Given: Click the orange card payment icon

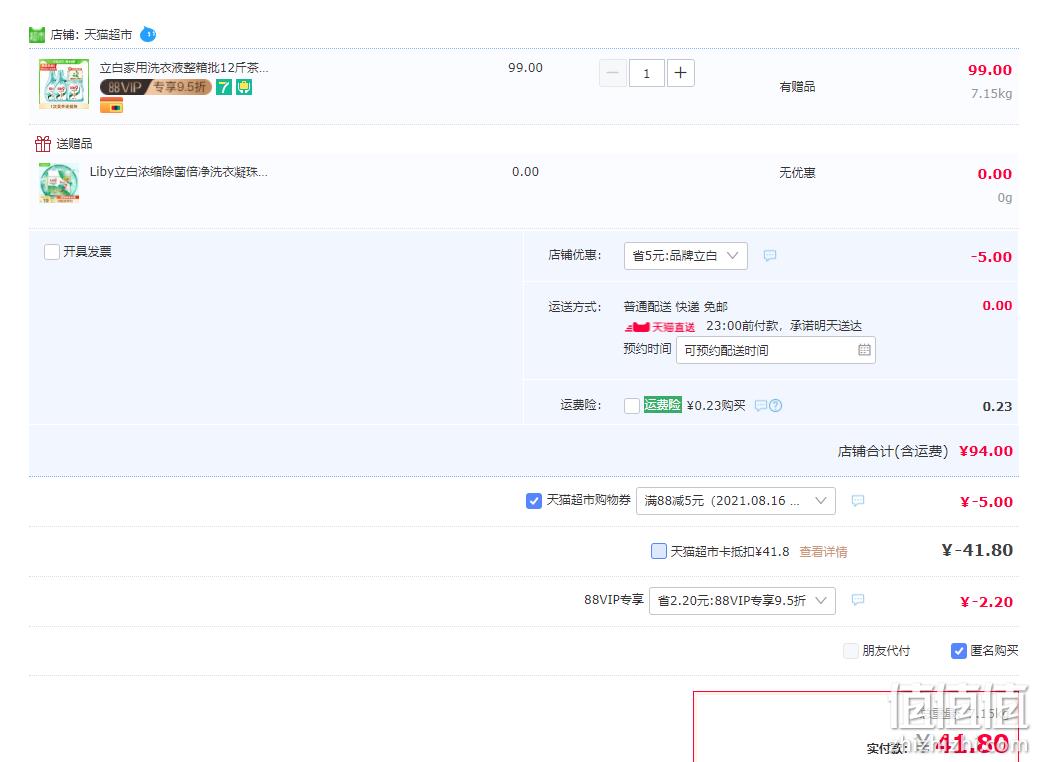Looking at the screenshot, I should click(x=111, y=105).
